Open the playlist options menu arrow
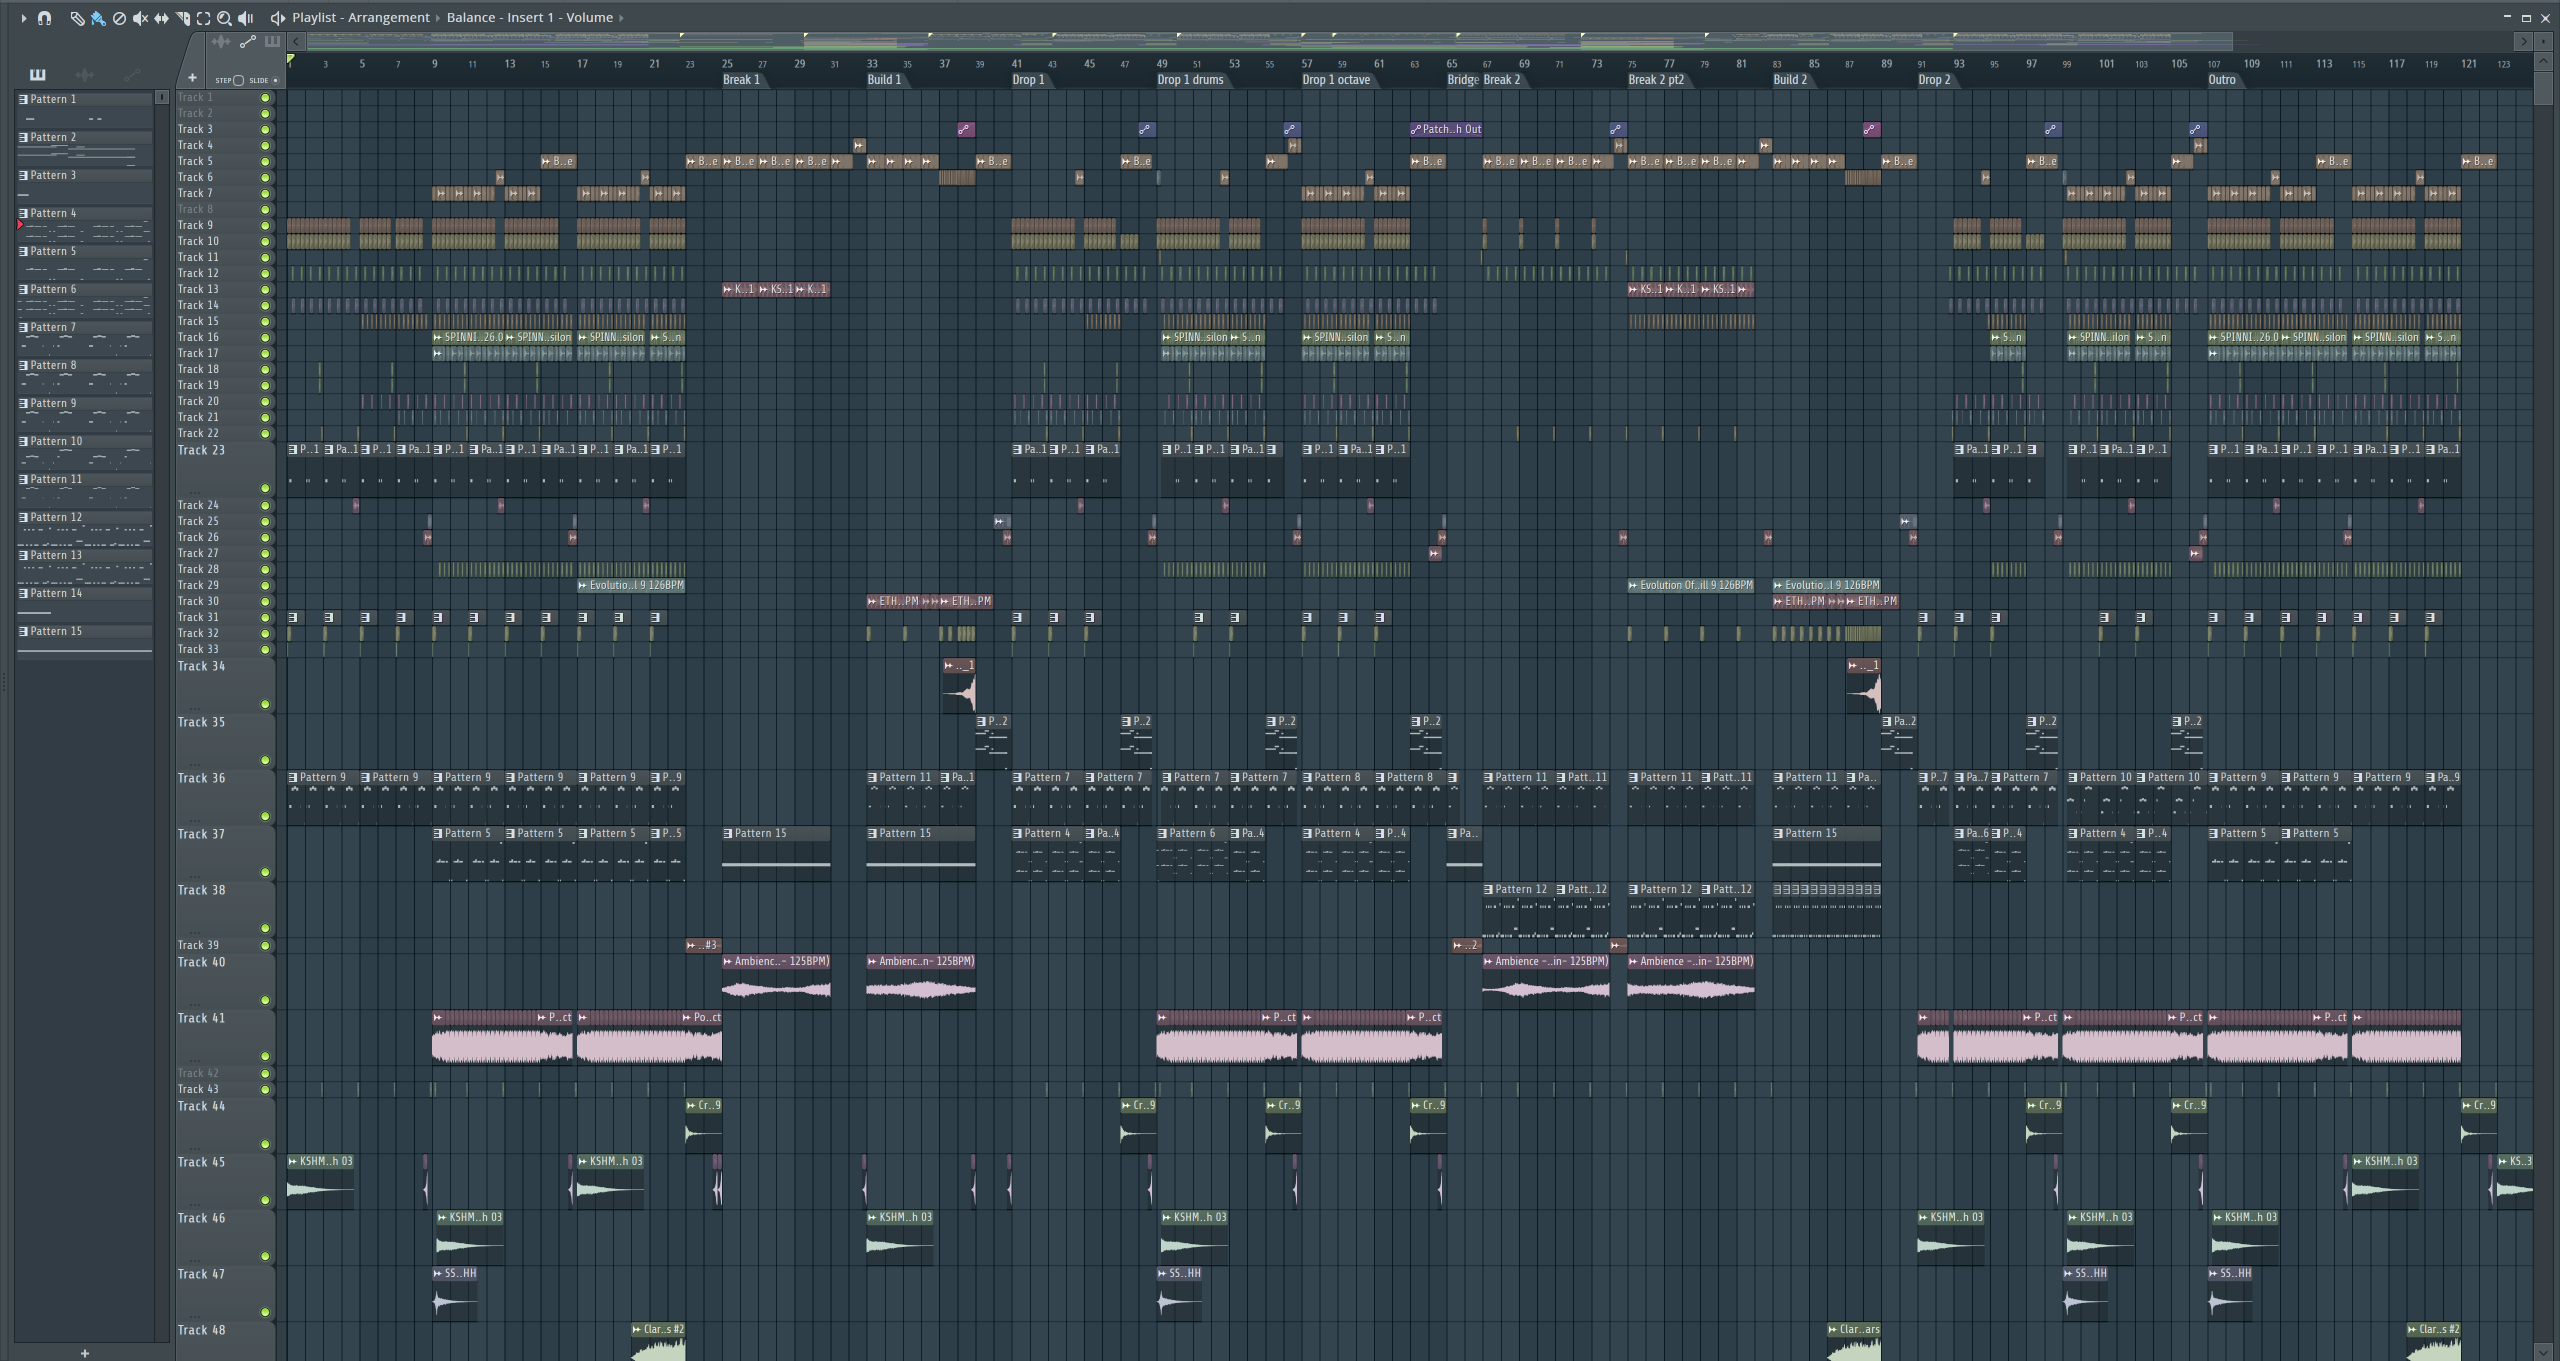The image size is (2560, 1361). [x=24, y=18]
